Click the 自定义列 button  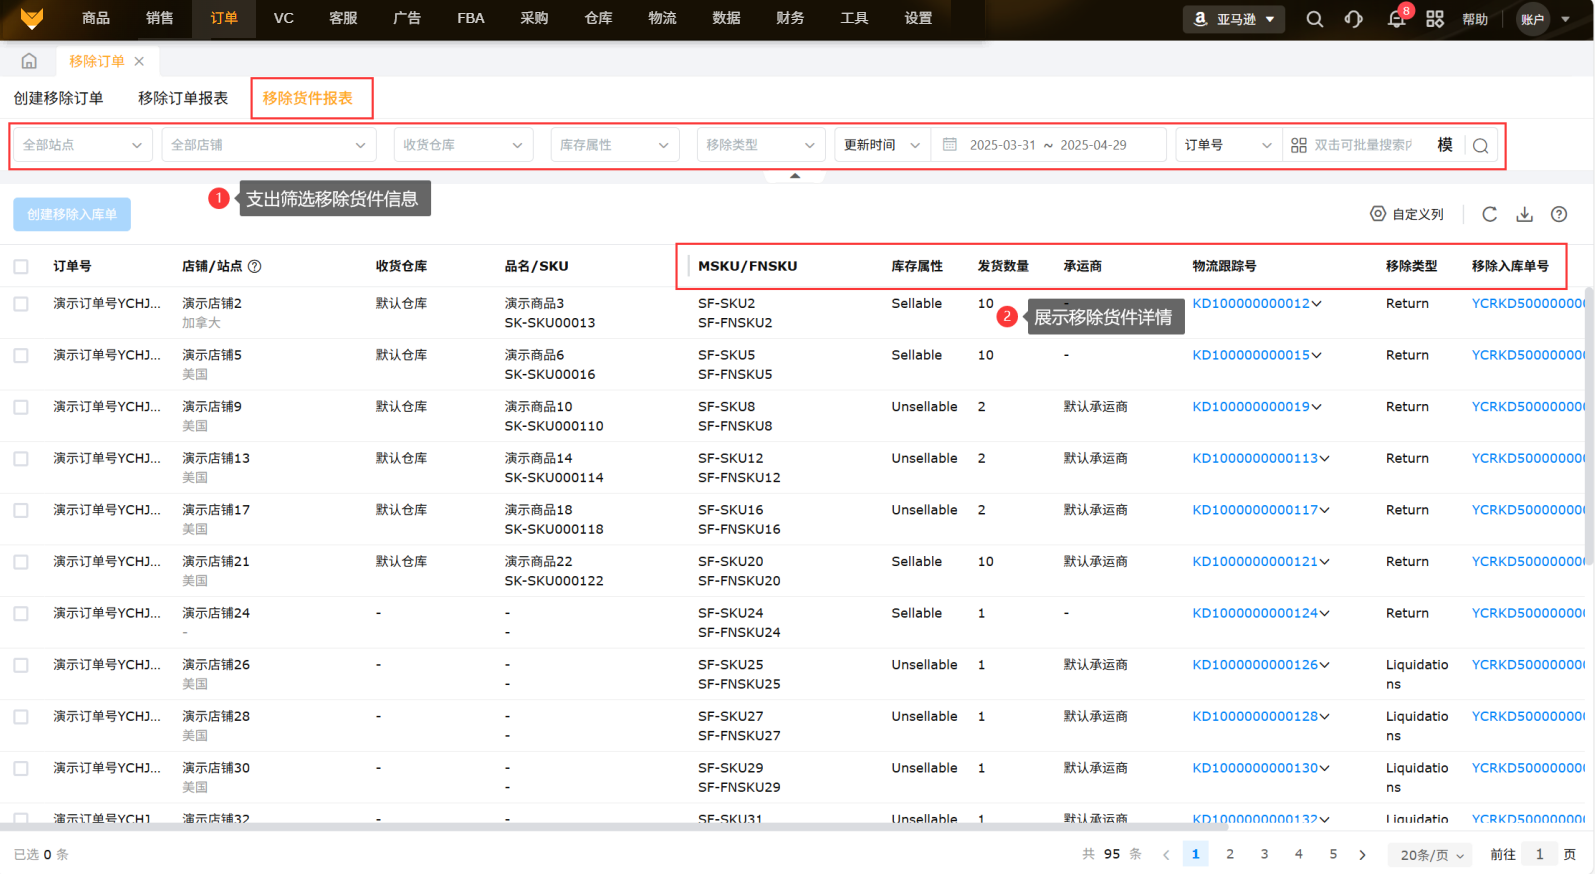tap(1407, 214)
